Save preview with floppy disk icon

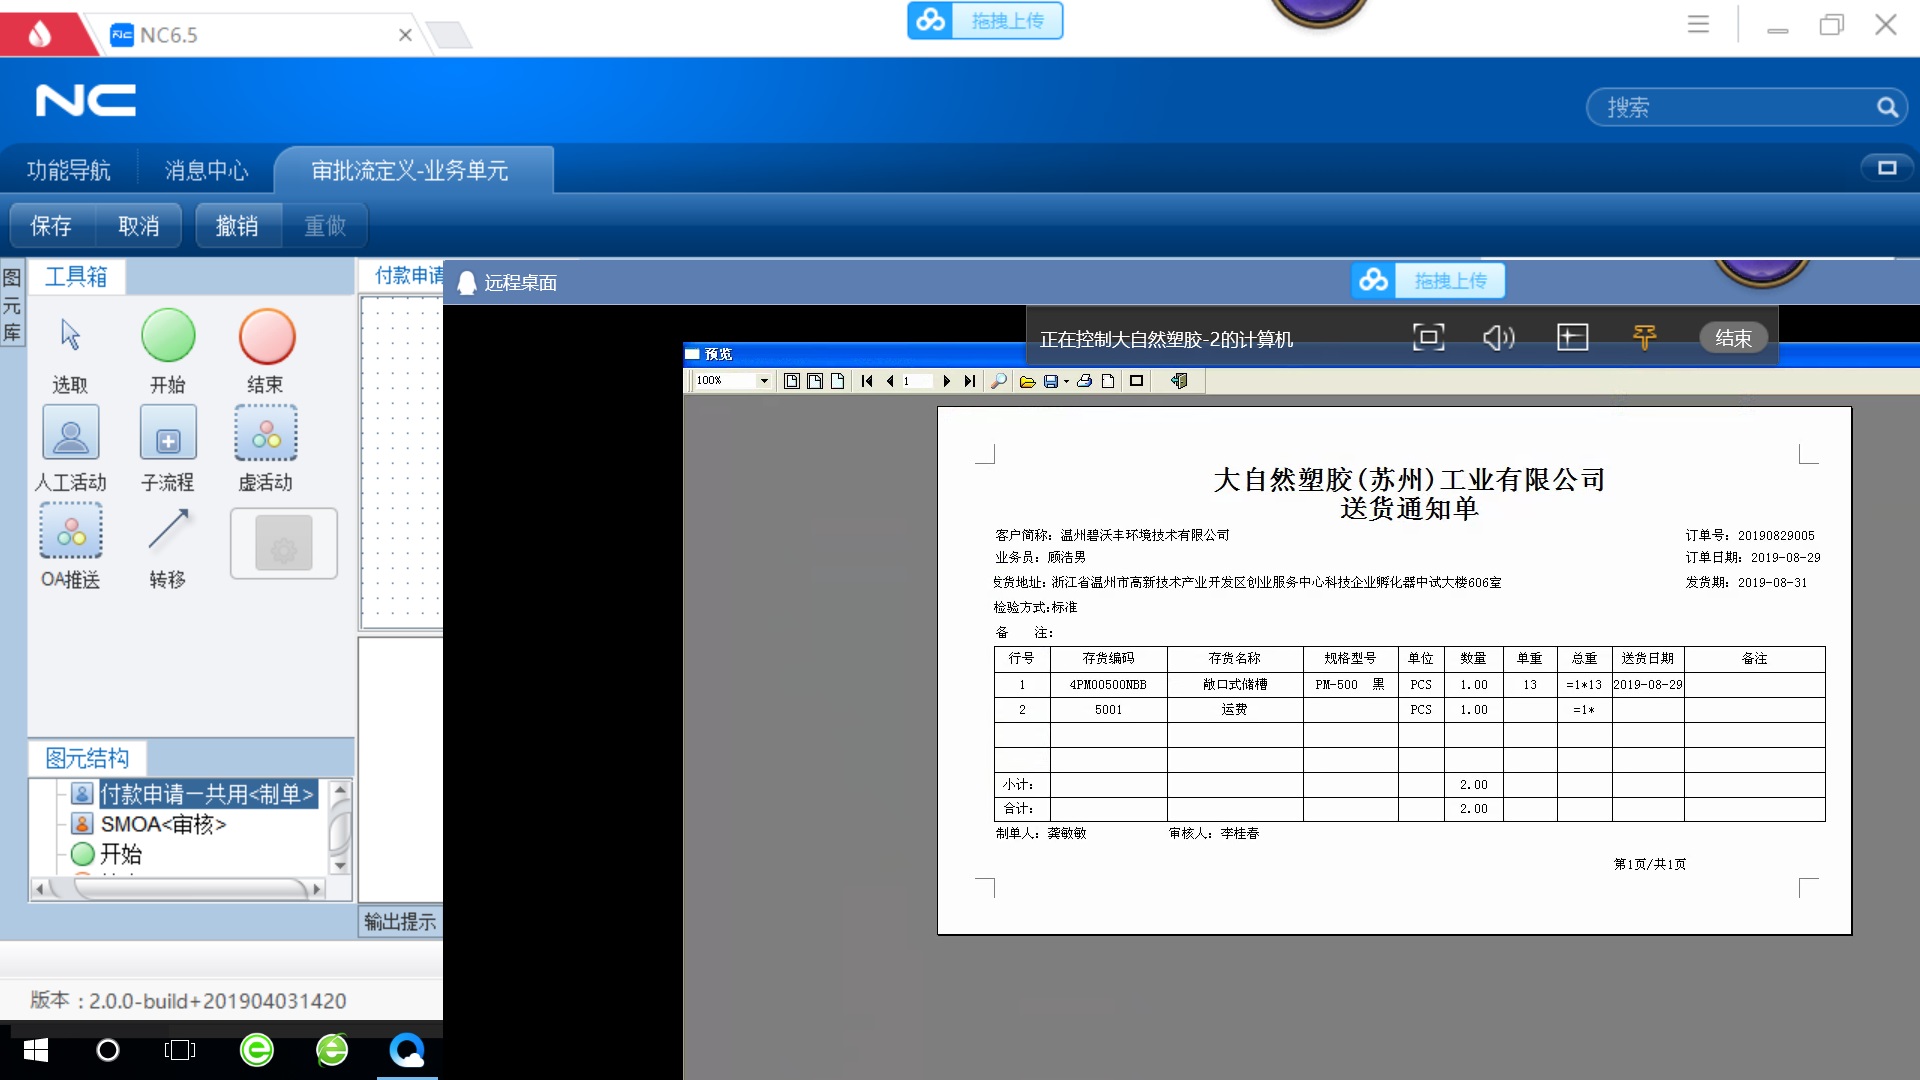point(1051,381)
